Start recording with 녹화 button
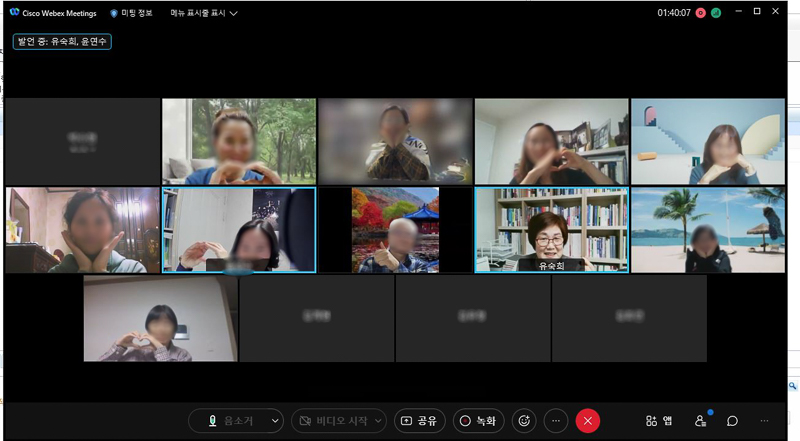 coord(478,421)
